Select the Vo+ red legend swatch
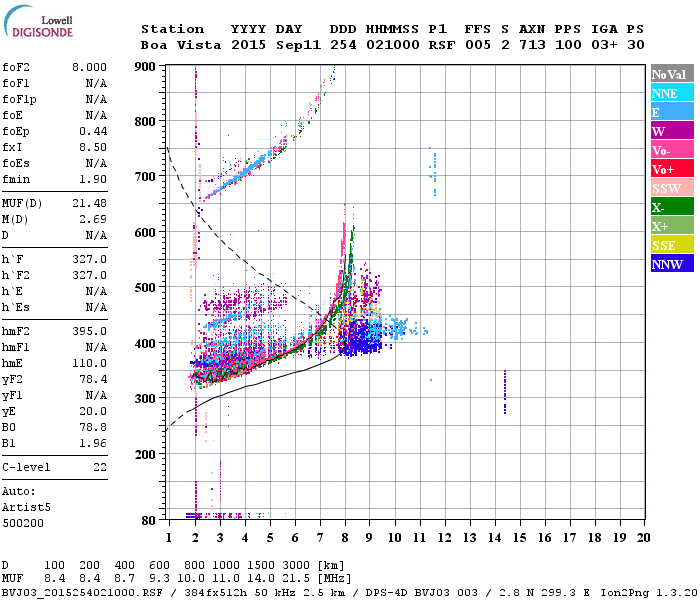Image resolution: width=700 pixels, height=600 pixels. point(672,169)
